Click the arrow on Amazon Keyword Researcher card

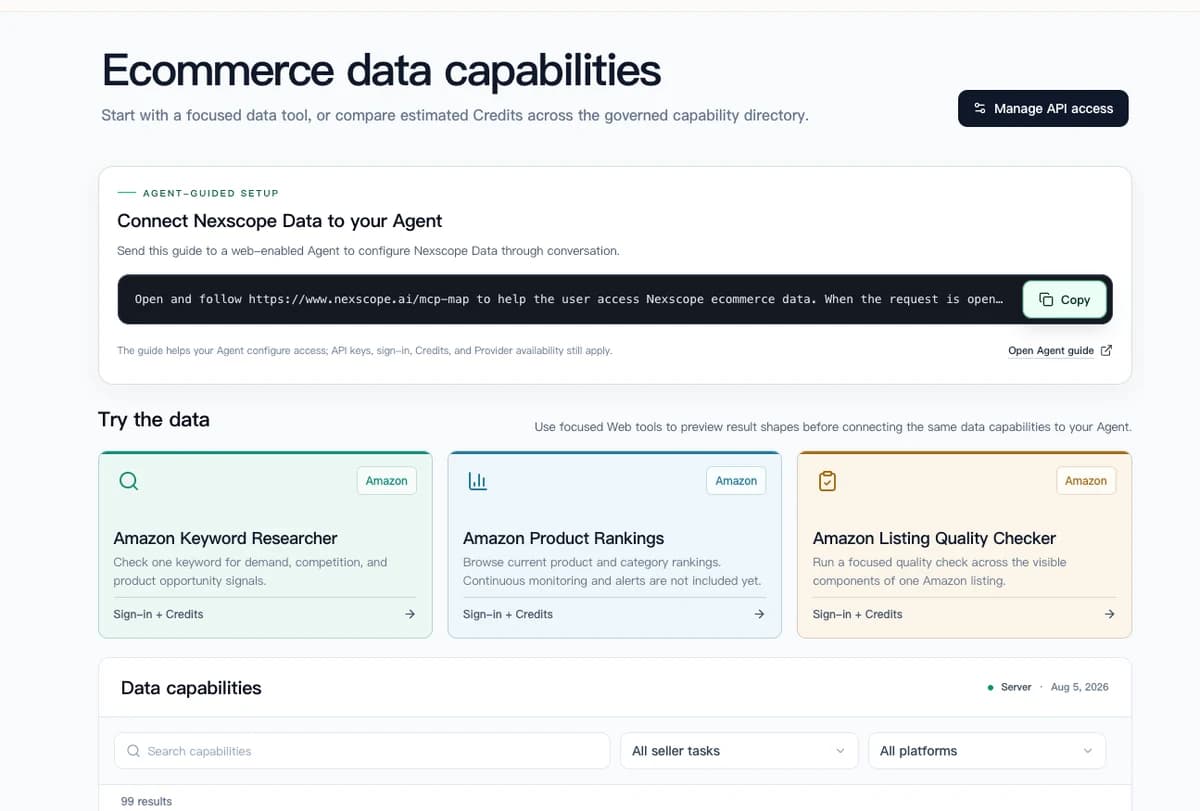[410, 614]
